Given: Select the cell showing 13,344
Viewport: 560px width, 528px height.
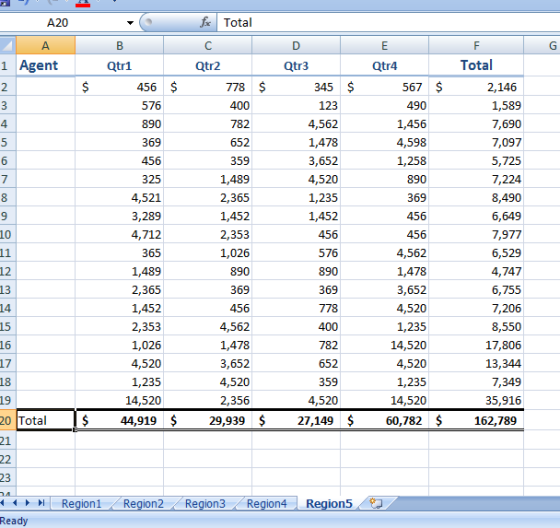Looking at the screenshot, I should [x=476, y=363].
